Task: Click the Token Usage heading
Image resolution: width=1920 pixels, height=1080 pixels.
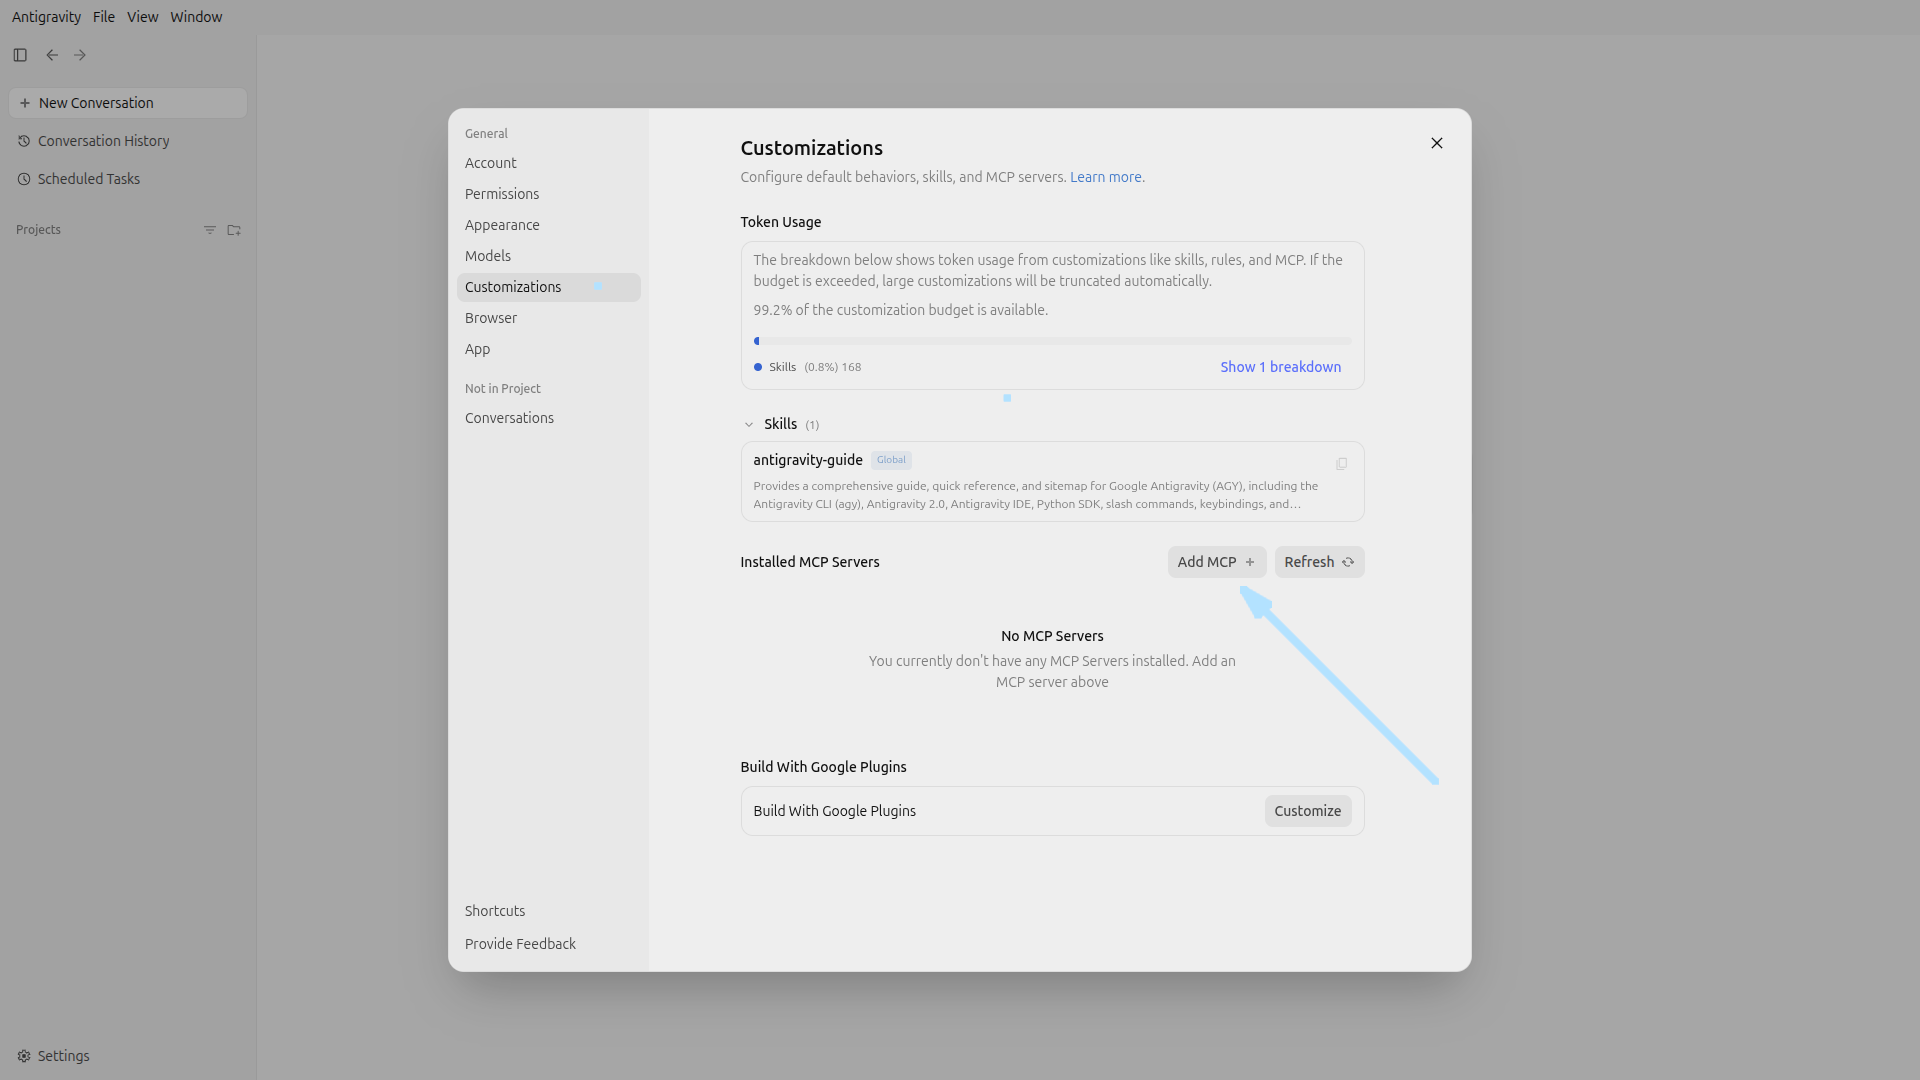Action: click(781, 222)
